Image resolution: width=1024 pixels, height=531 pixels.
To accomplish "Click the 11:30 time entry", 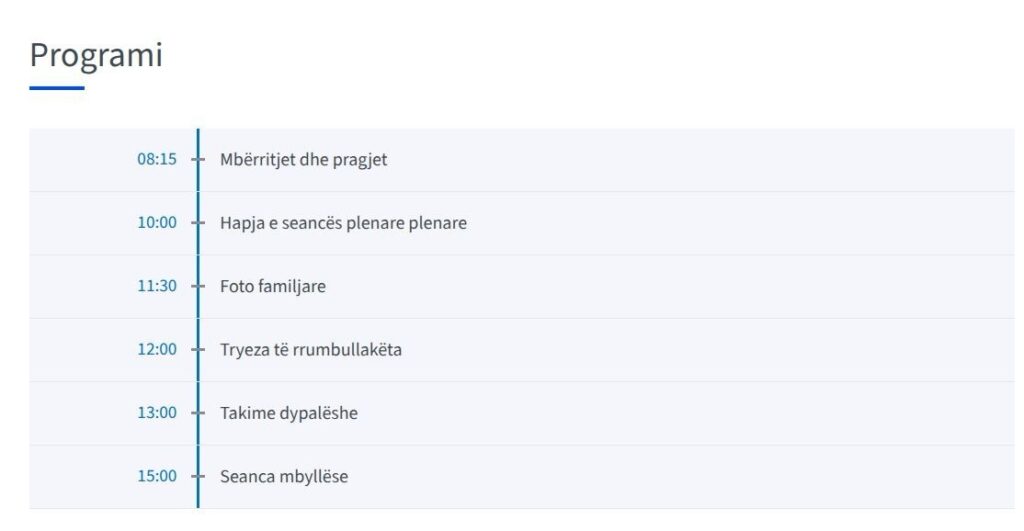I will tap(157, 286).
